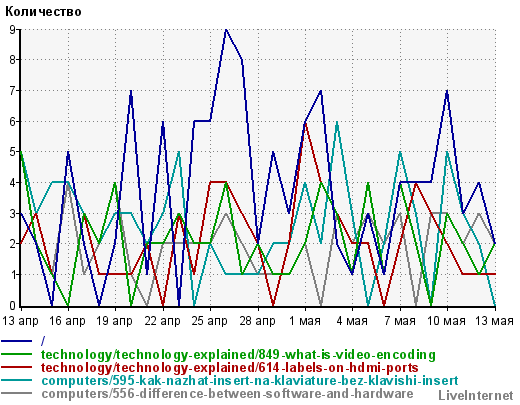Open the kak-nazhat-insert legend link
Screen dimensions: 520x405
tap(250, 381)
